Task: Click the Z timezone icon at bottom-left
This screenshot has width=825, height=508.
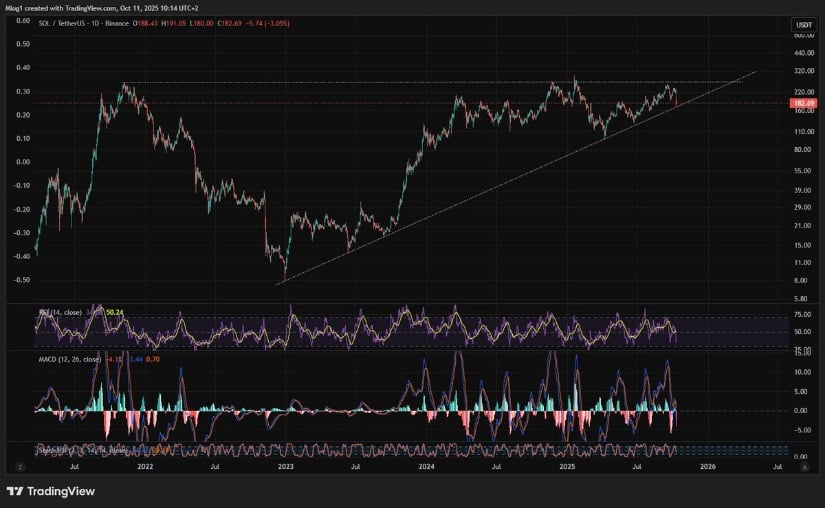Action: click(18, 466)
